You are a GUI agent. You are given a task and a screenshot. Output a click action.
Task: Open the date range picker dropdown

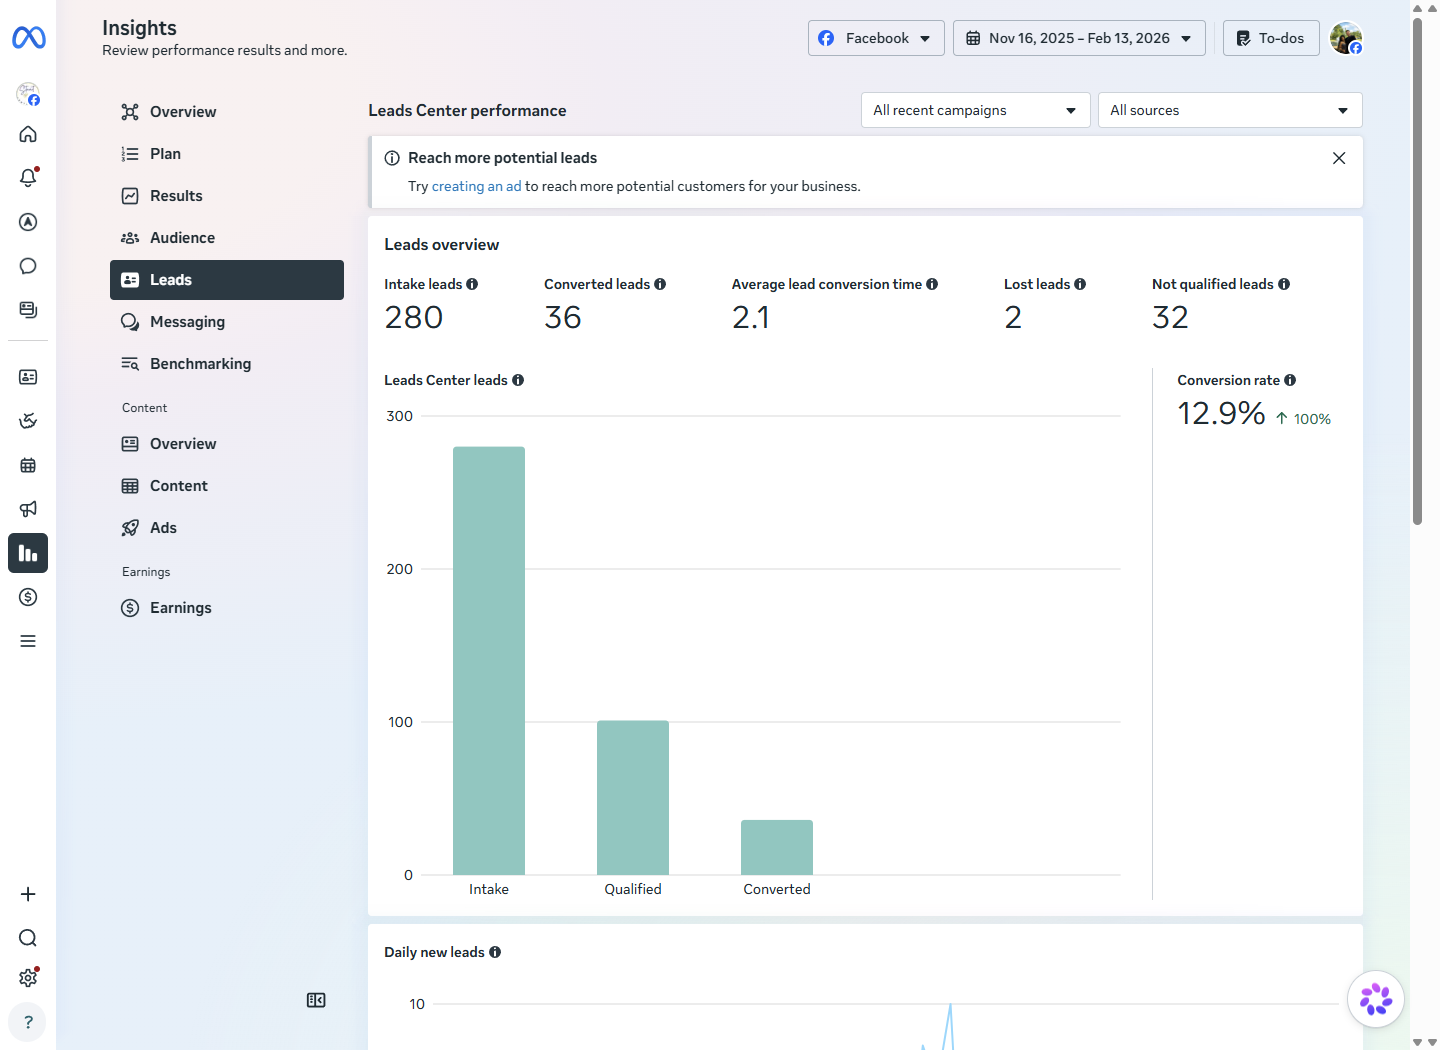(x=1079, y=38)
